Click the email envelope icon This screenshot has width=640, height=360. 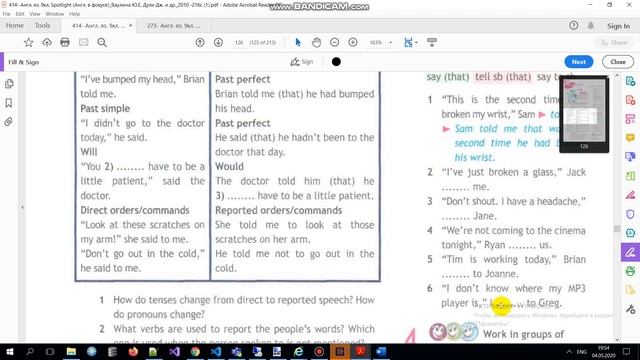click(x=84, y=42)
